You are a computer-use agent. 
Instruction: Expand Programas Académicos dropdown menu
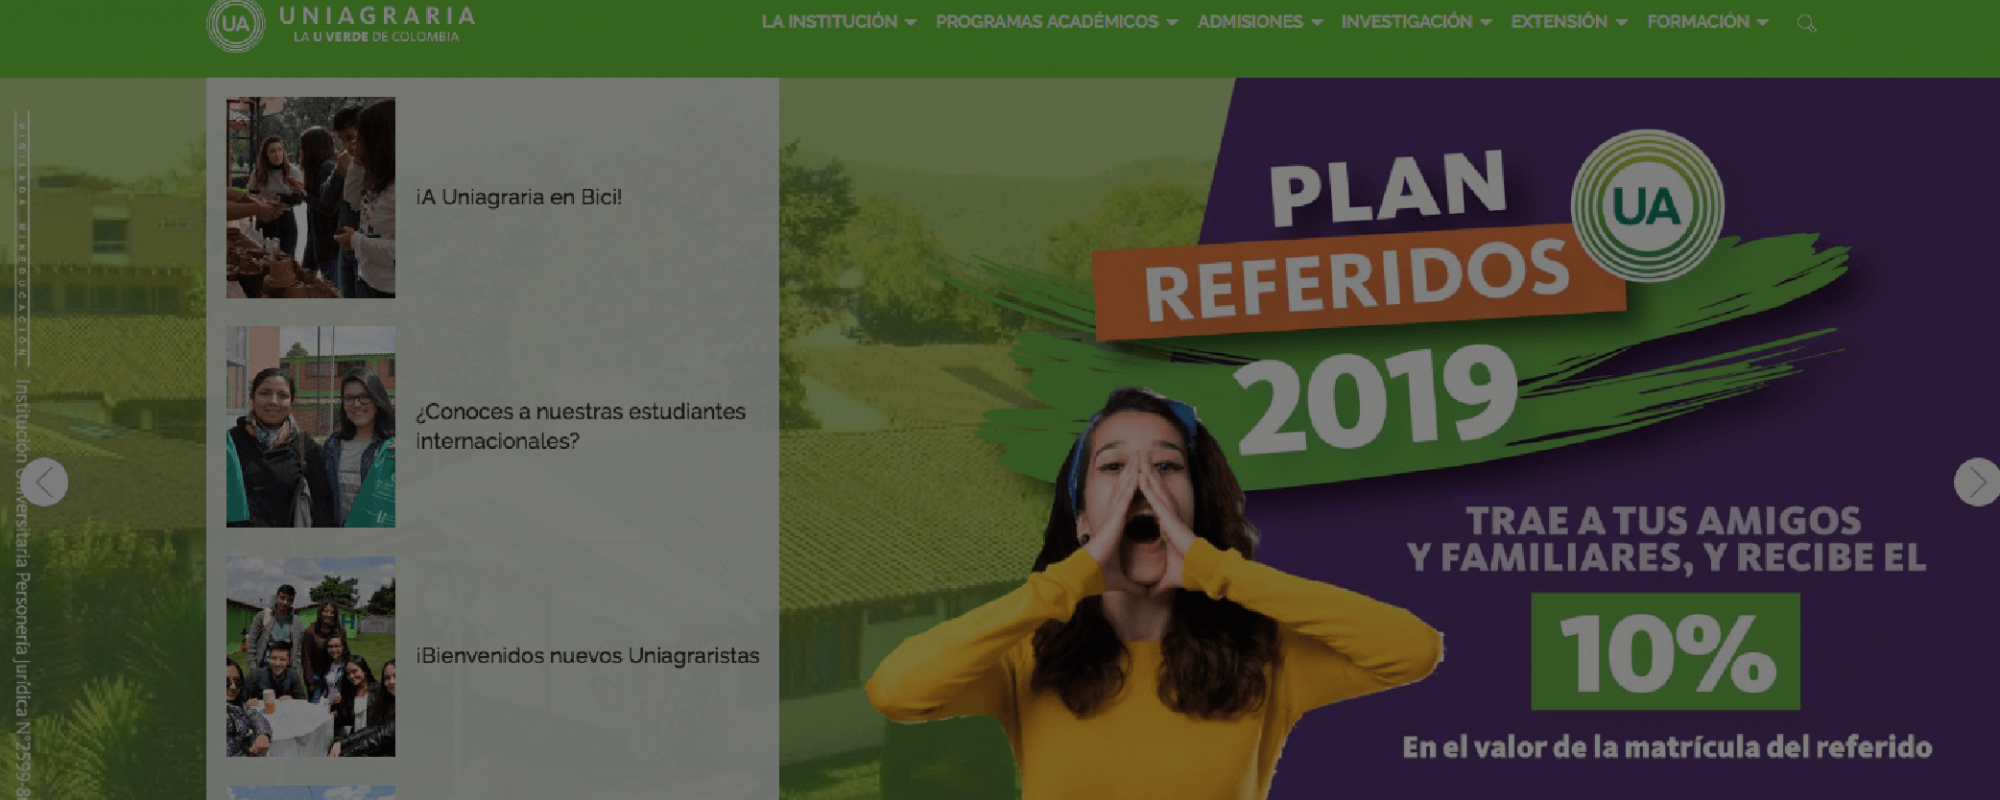pyautogui.click(x=1057, y=22)
